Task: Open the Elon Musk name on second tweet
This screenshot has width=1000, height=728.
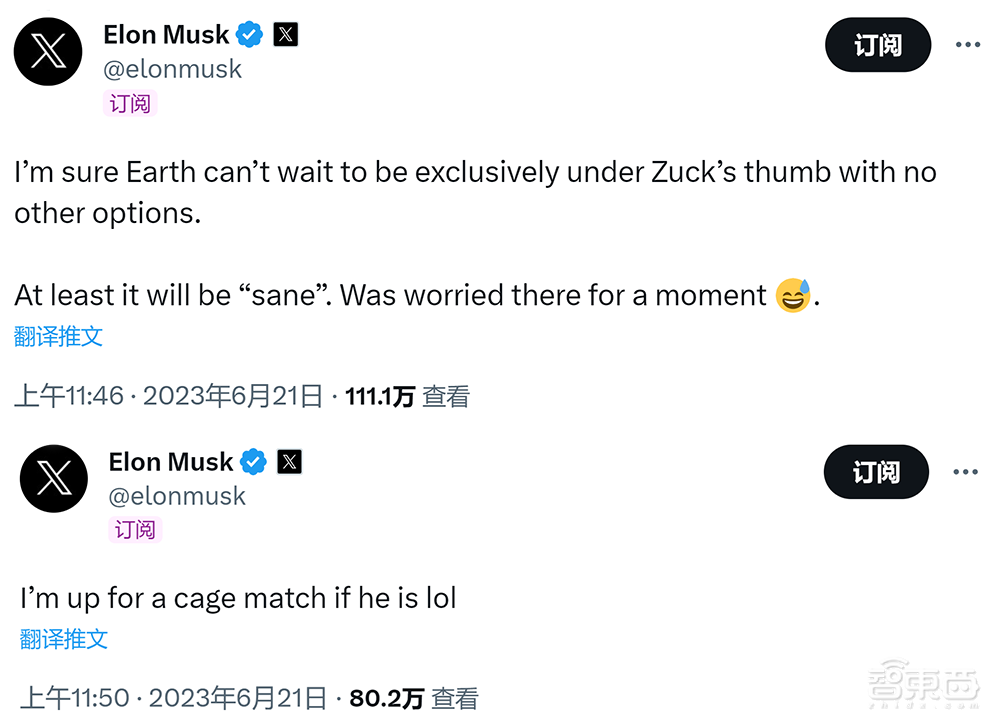Action: pos(171,462)
